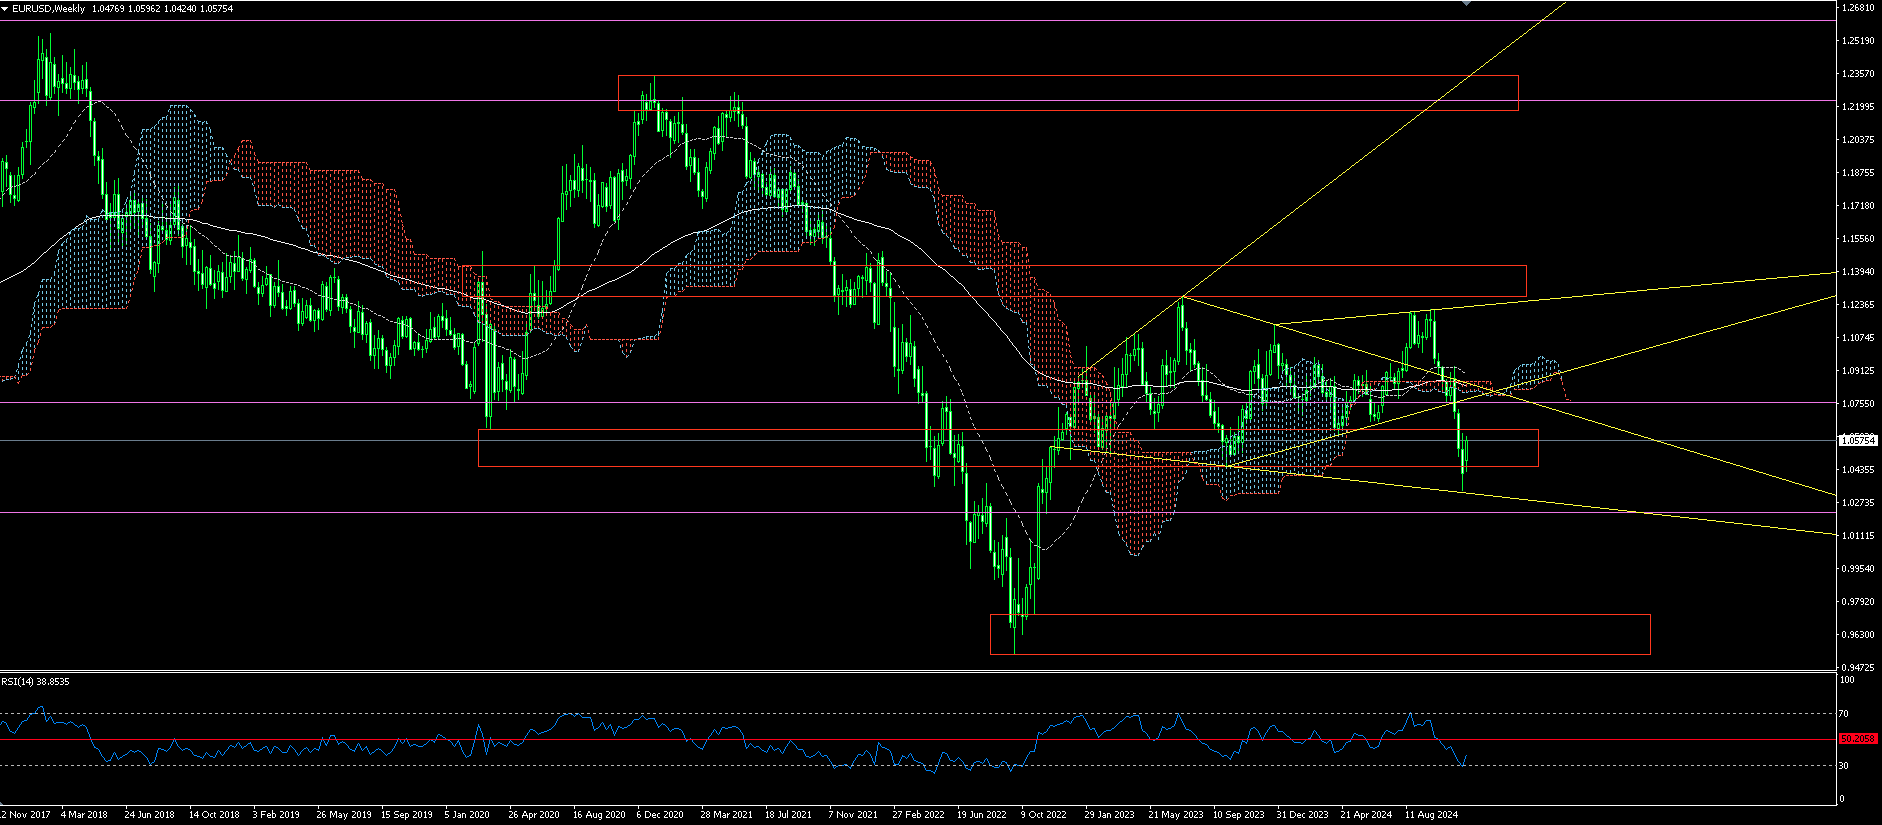The height and width of the screenshot is (825, 1882).
Task: Click the 1.26810 price scale label
Action: [1857, 7]
